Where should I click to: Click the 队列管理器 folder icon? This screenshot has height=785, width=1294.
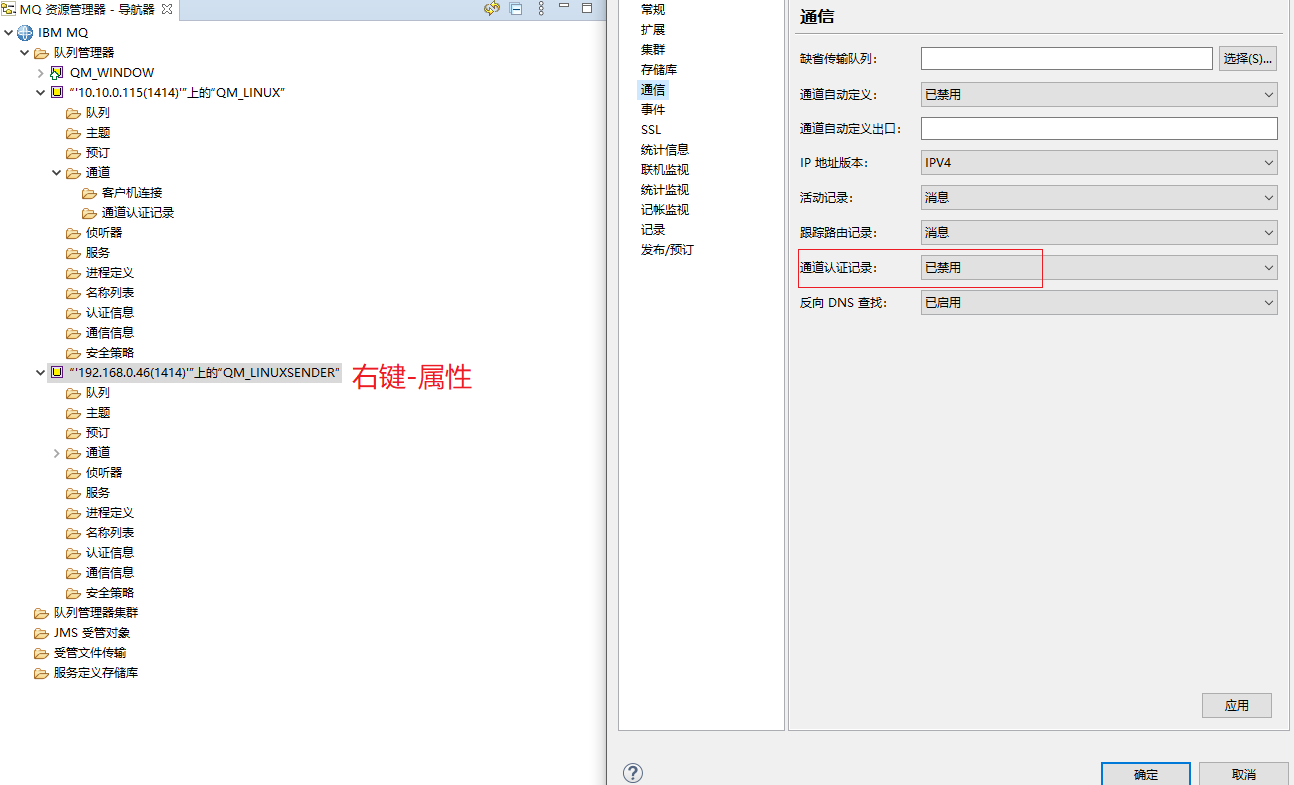point(41,52)
